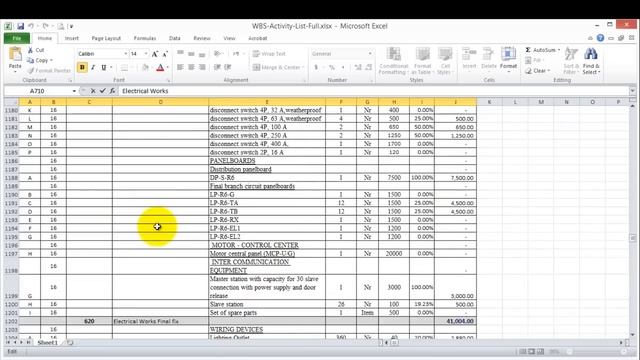Image resolution: width=640 pixels, height=360 pixels.
Task: Toggle Bold formatting
Action: (x=82, y=68)
